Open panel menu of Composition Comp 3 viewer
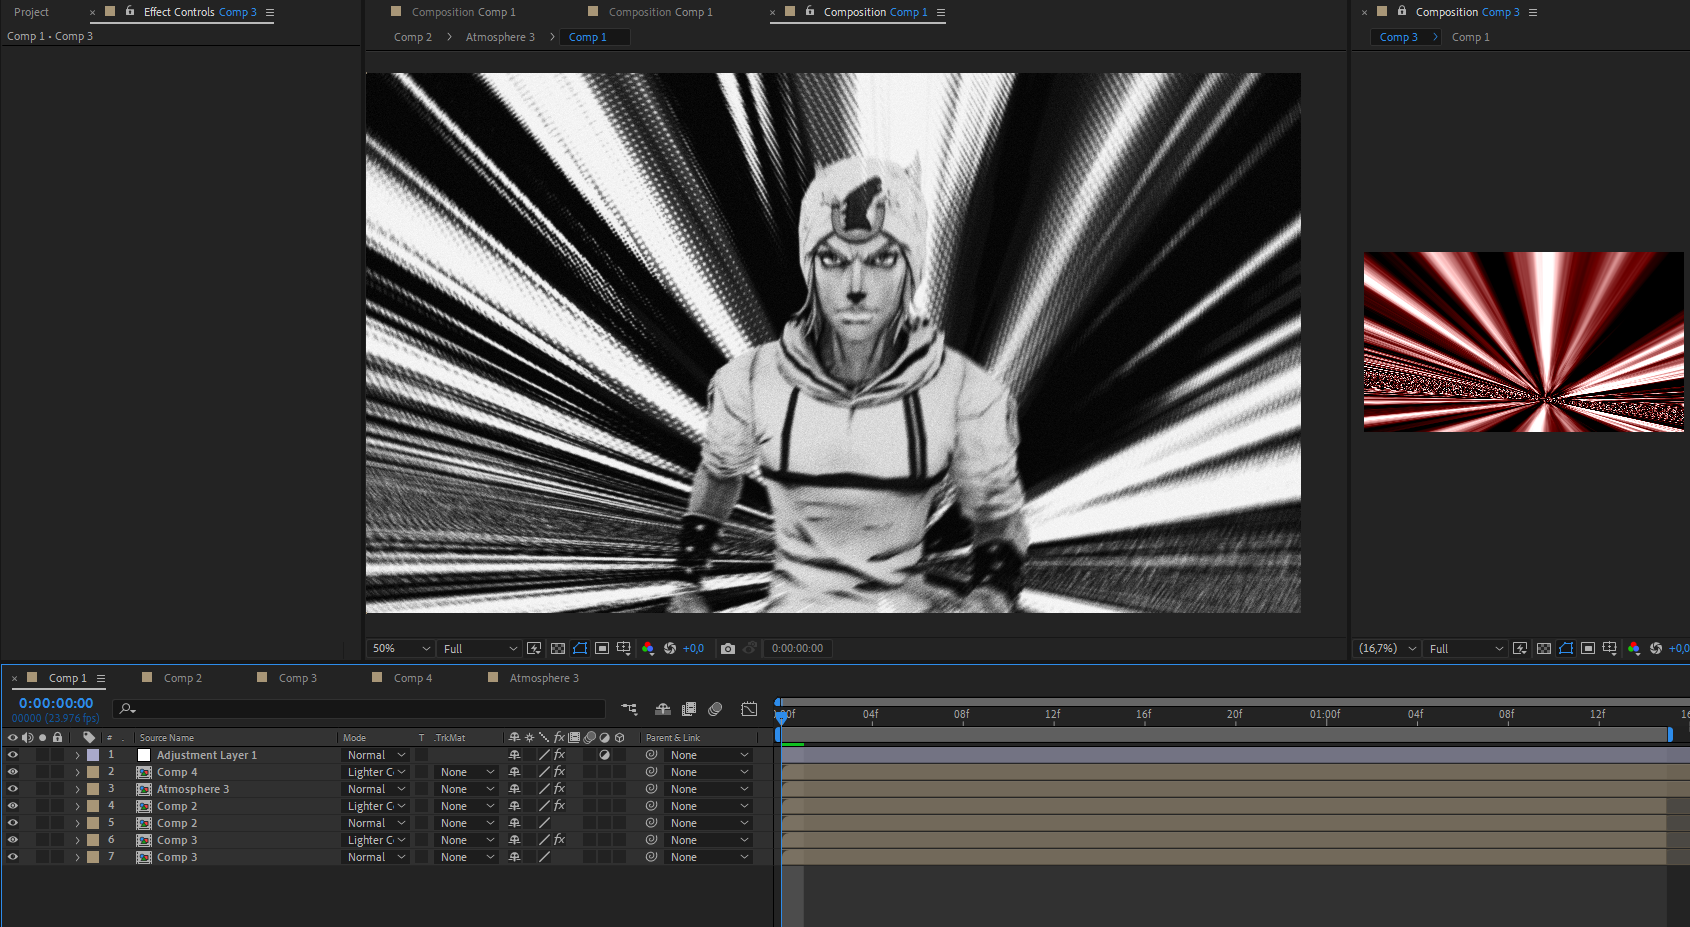Image resolution: width=1690 pixels, height=927 pixels. (1533, 12)
